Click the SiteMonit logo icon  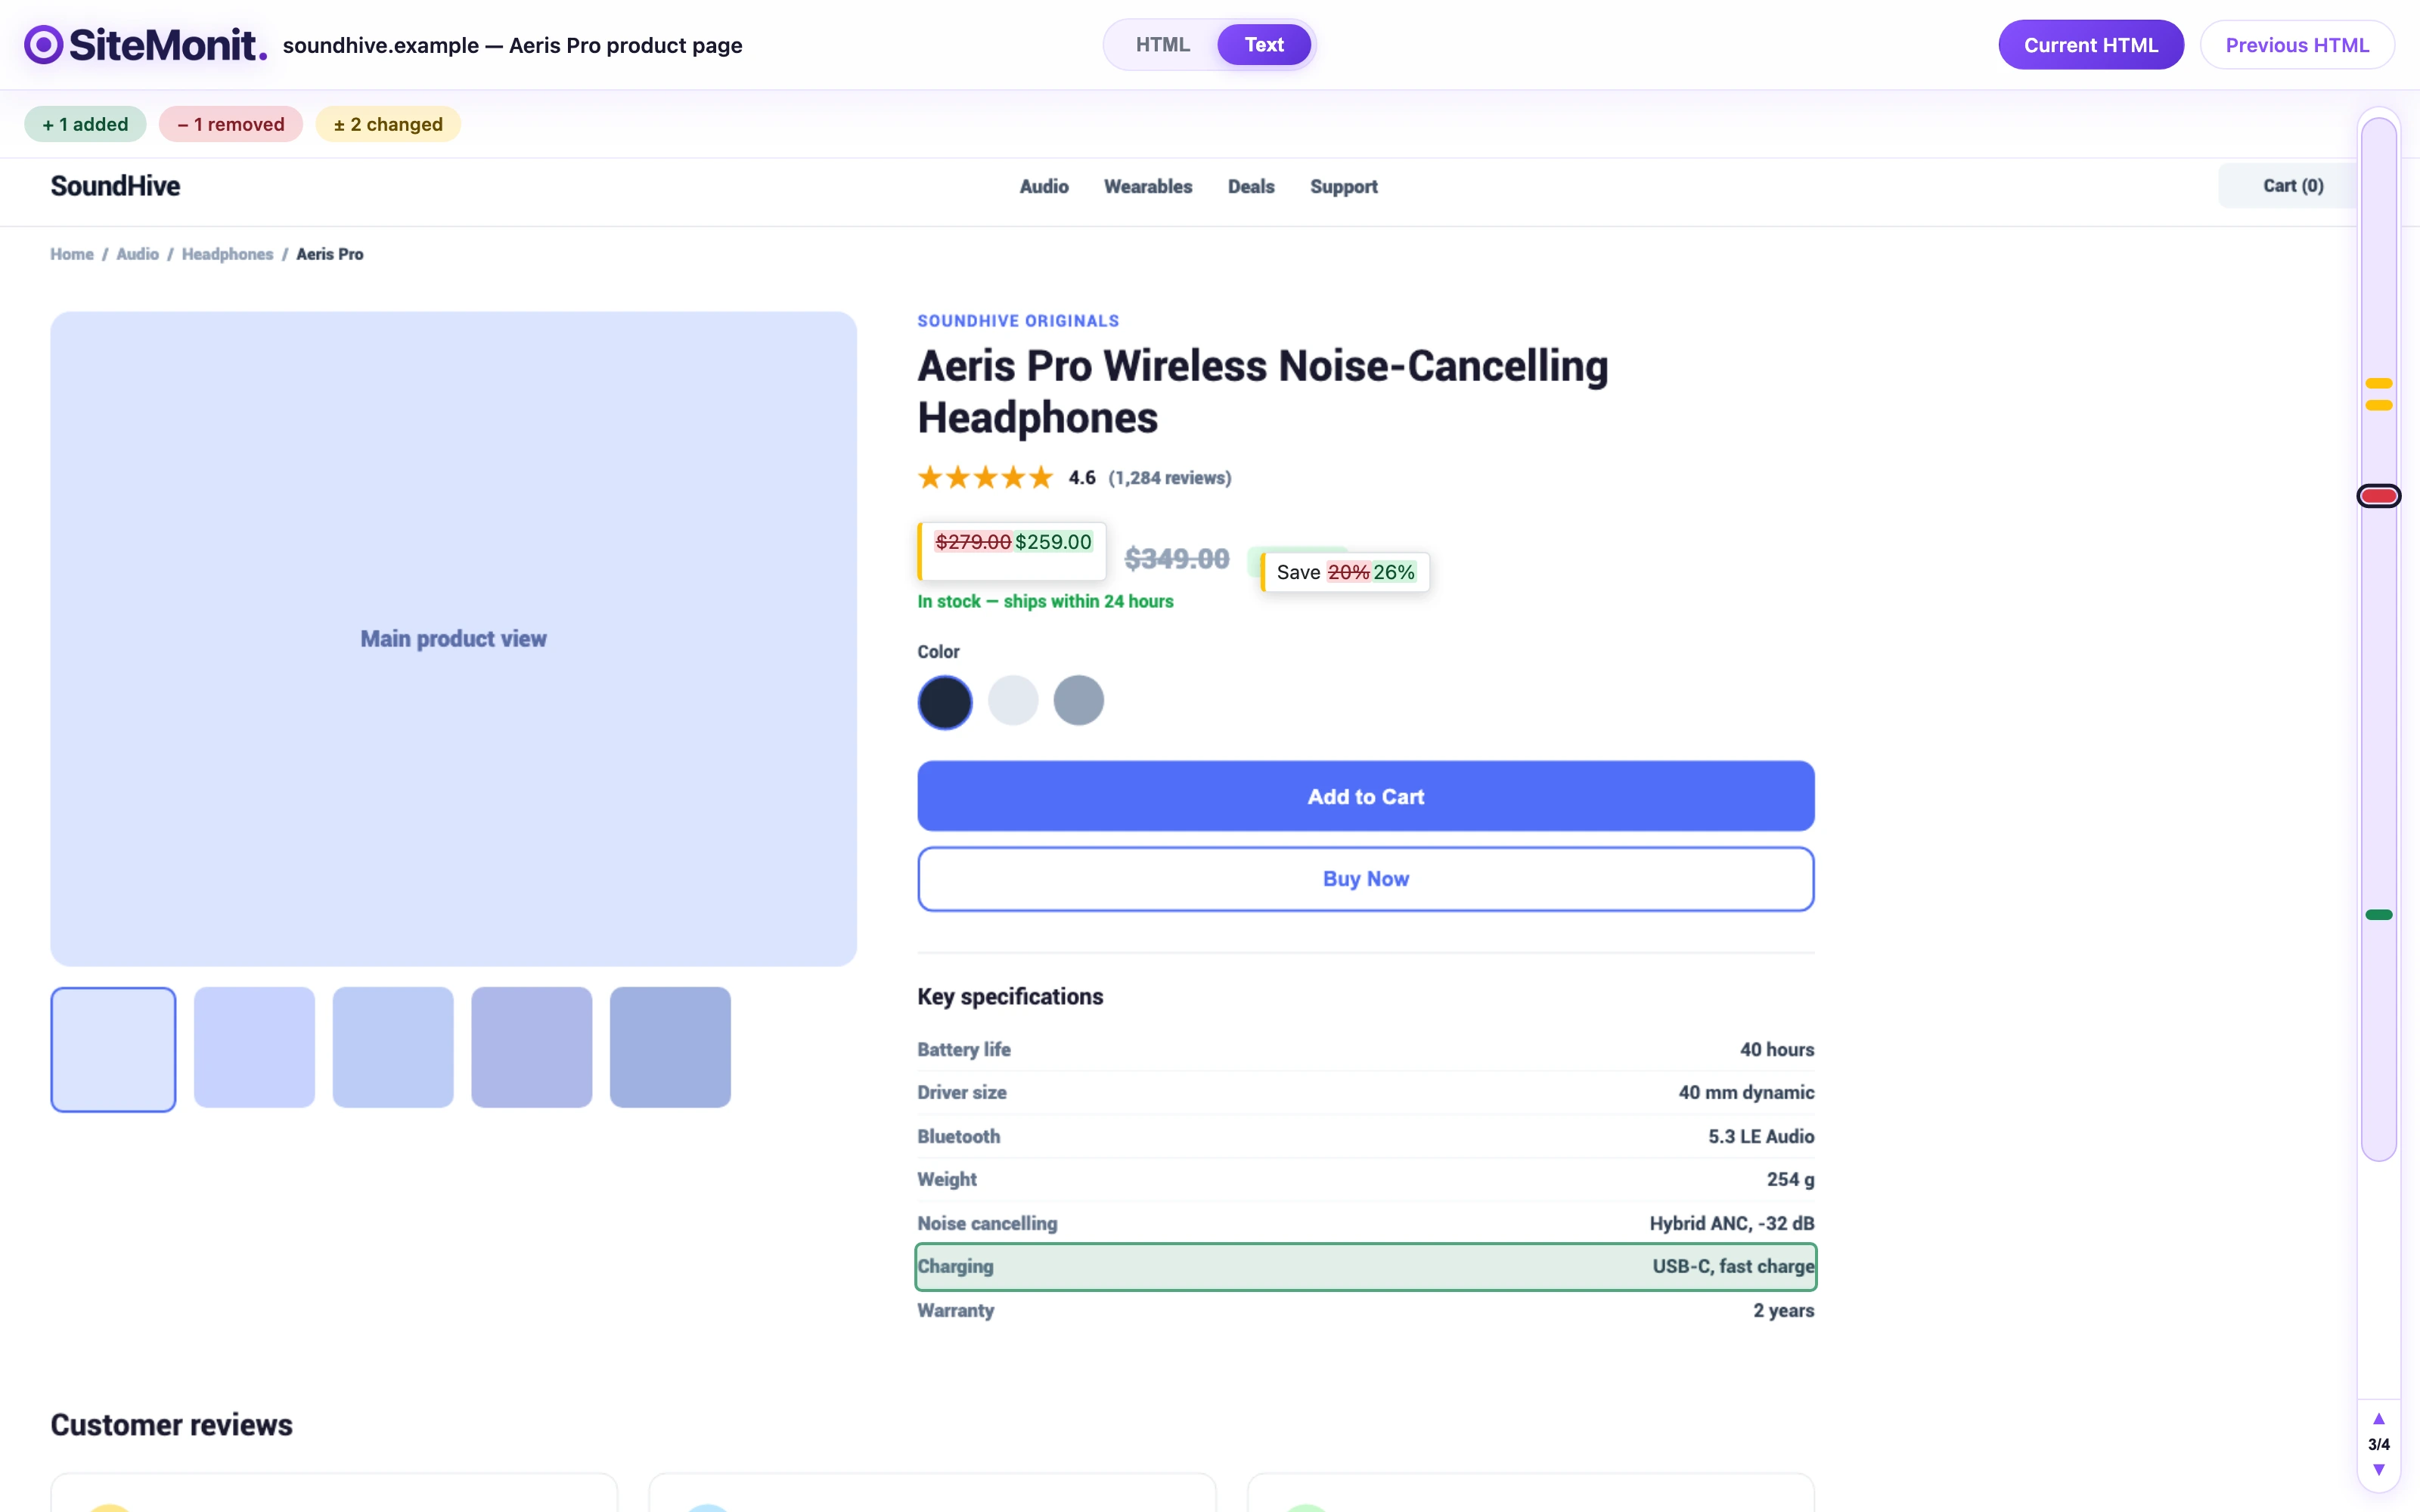(44, 45)
